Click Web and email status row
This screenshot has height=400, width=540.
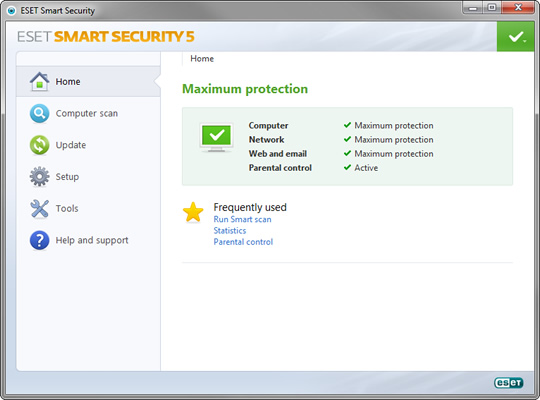pyautogui.click(x=341, y=154)
